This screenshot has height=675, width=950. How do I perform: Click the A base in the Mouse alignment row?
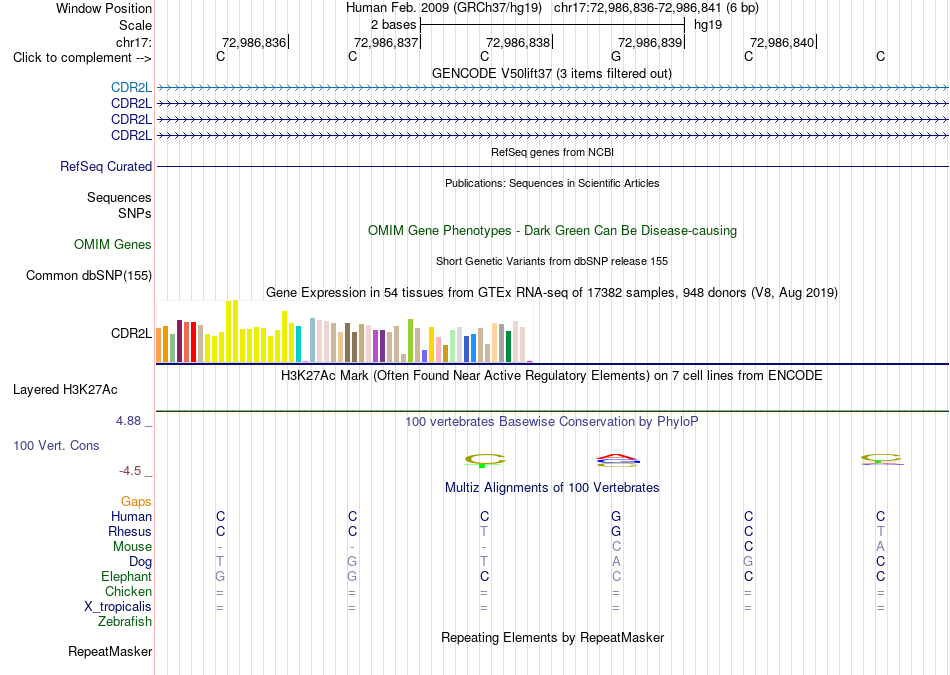[880, 547]
